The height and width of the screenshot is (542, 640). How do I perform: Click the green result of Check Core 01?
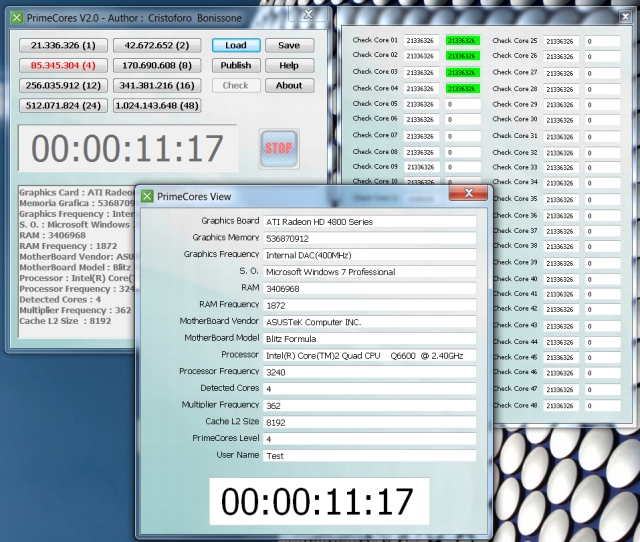click(462, 40)
